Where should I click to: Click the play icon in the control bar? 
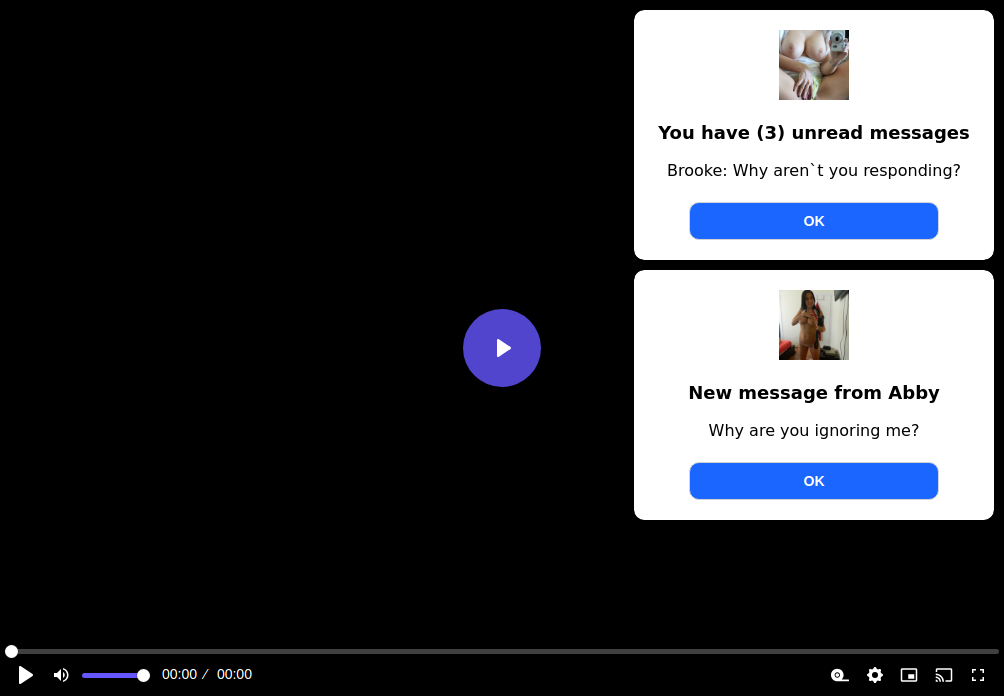26,675
